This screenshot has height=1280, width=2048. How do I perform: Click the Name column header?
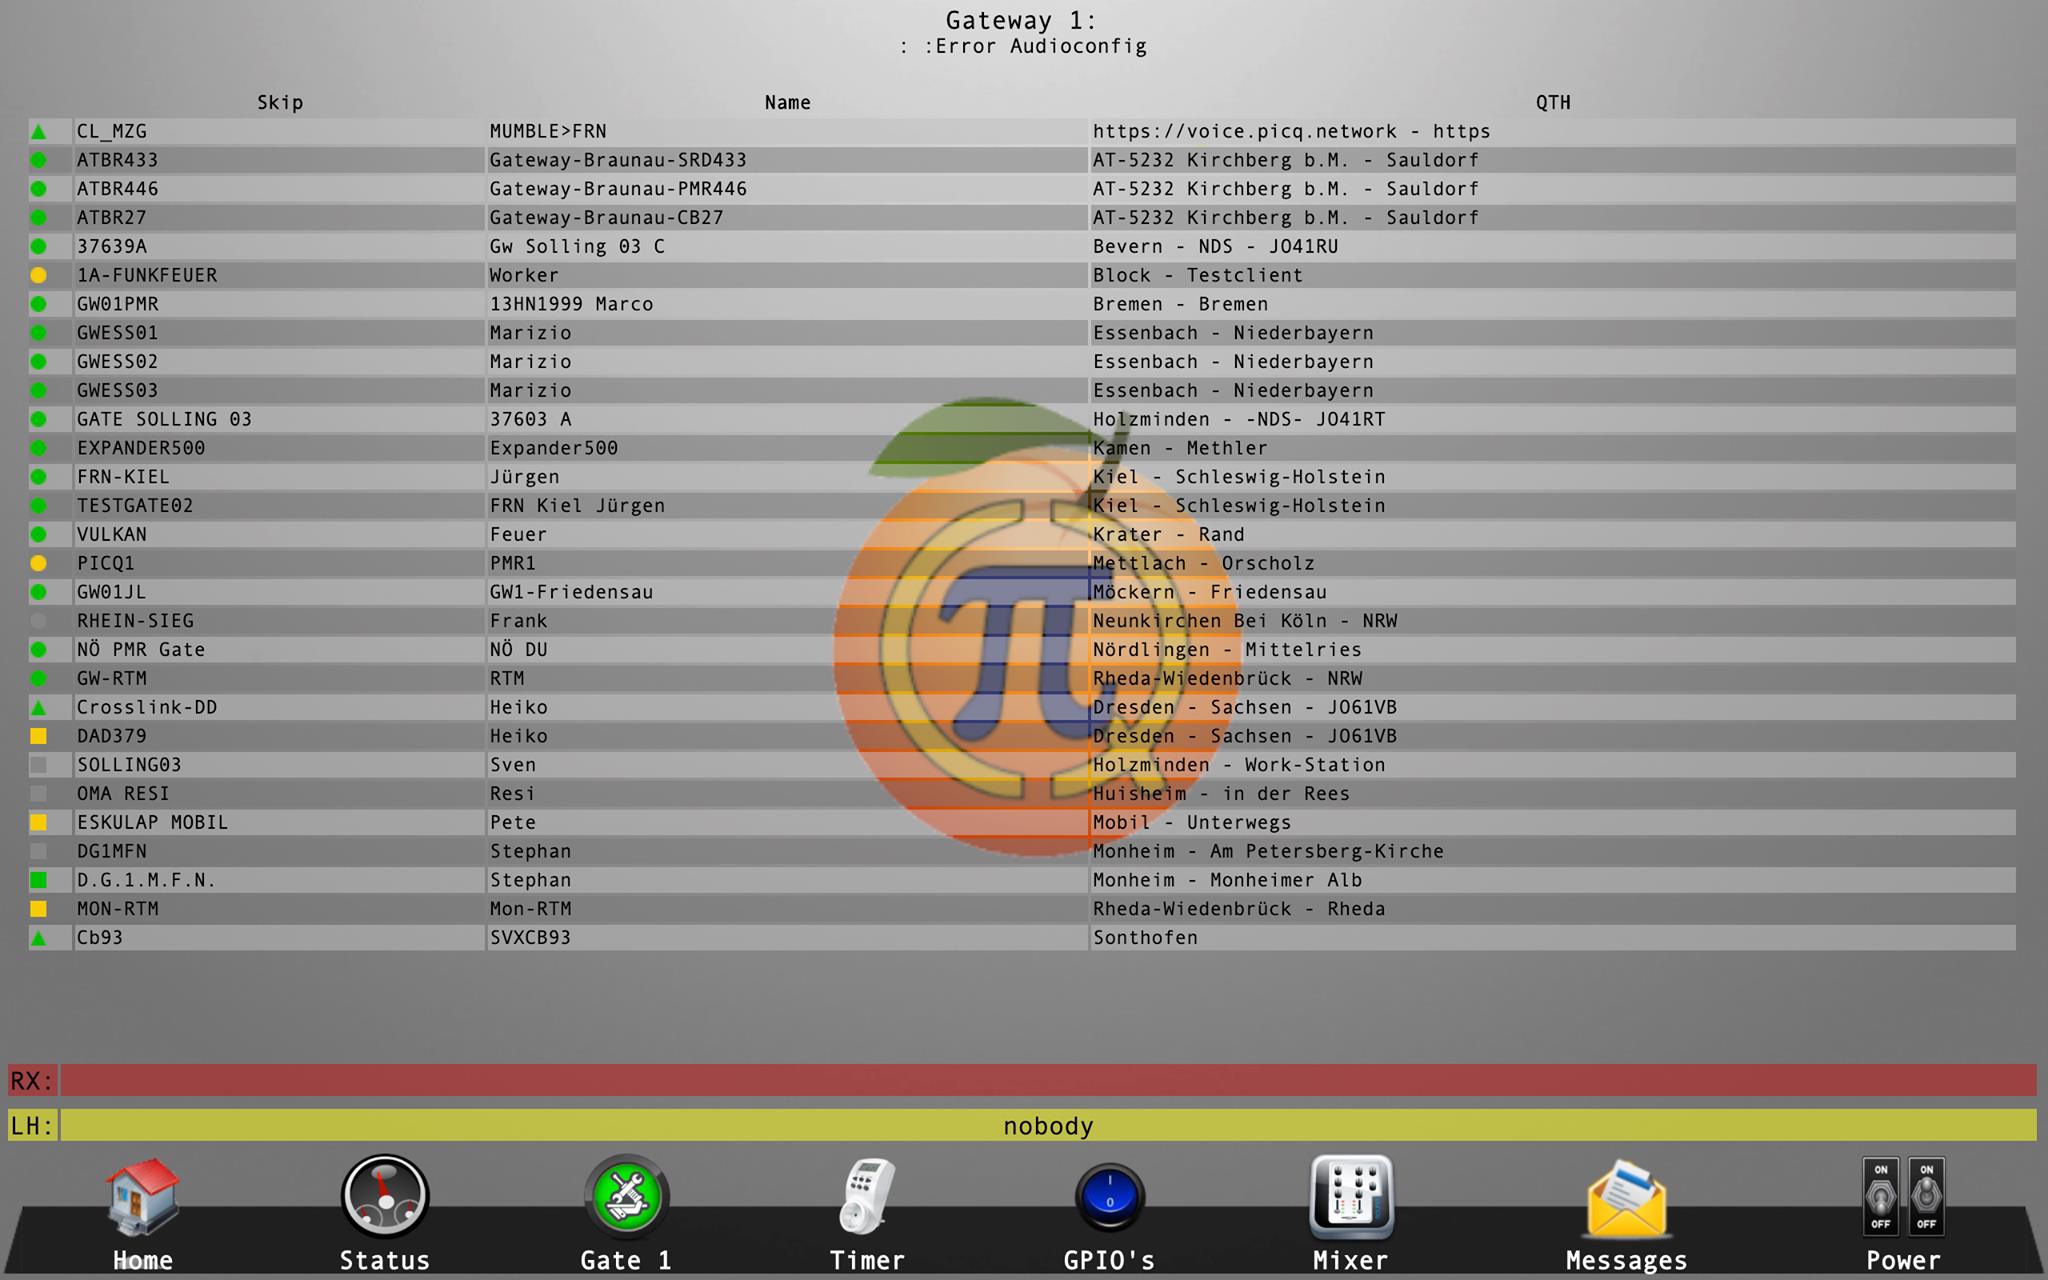coord(788,102)
